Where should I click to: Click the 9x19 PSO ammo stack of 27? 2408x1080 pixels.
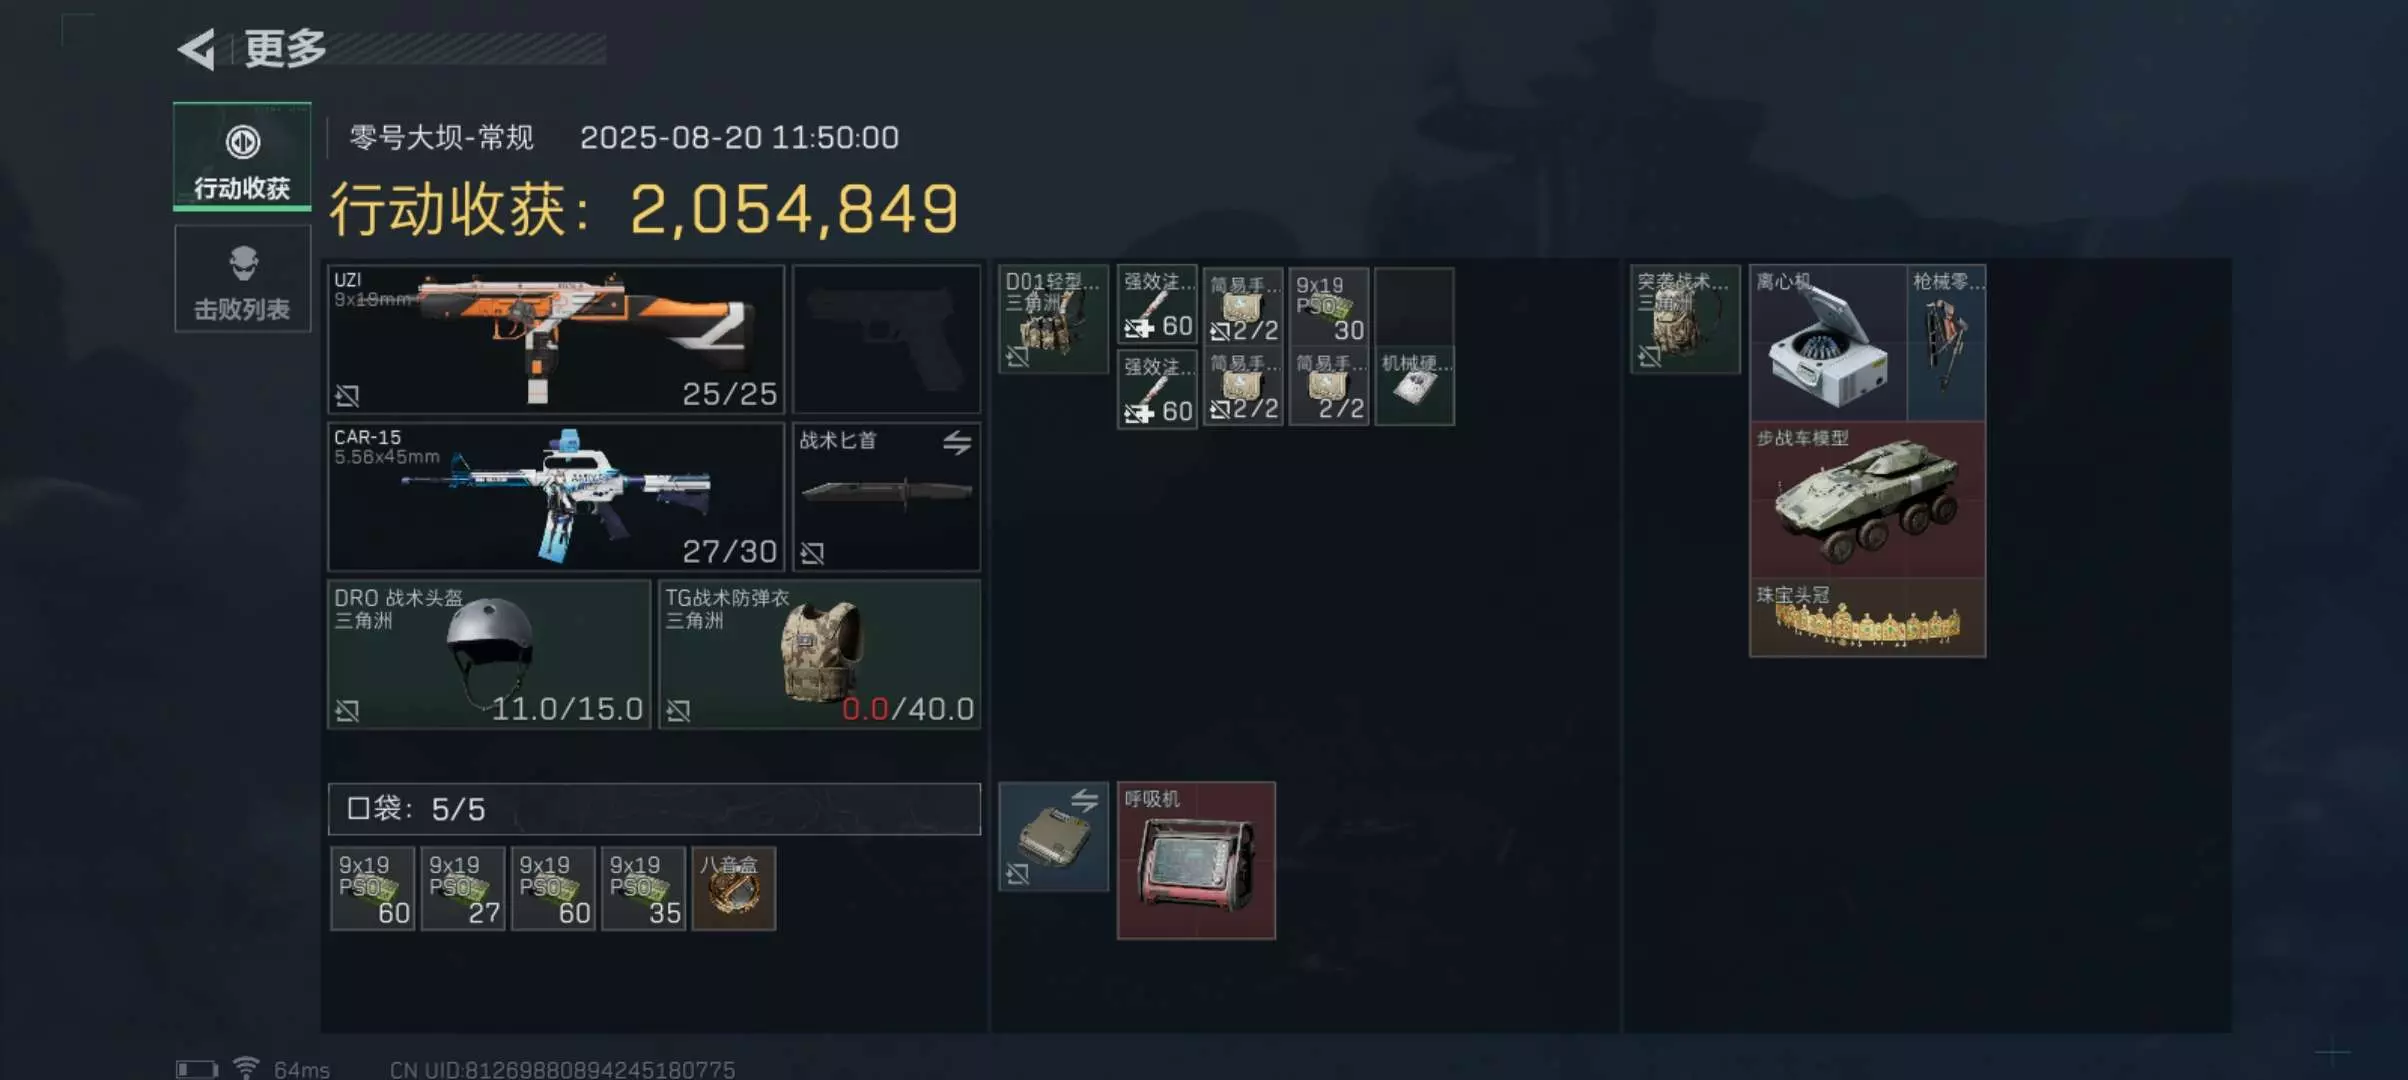click(x=463, y=889)
